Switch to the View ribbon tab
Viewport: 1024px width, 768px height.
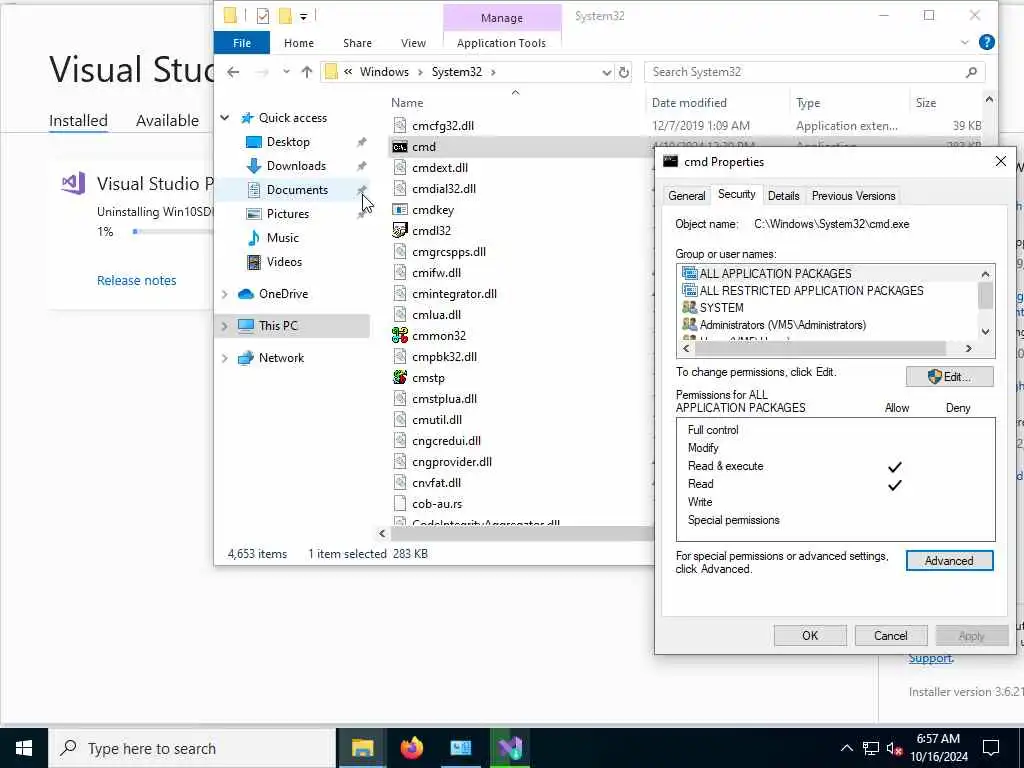(x=413, y=43)
